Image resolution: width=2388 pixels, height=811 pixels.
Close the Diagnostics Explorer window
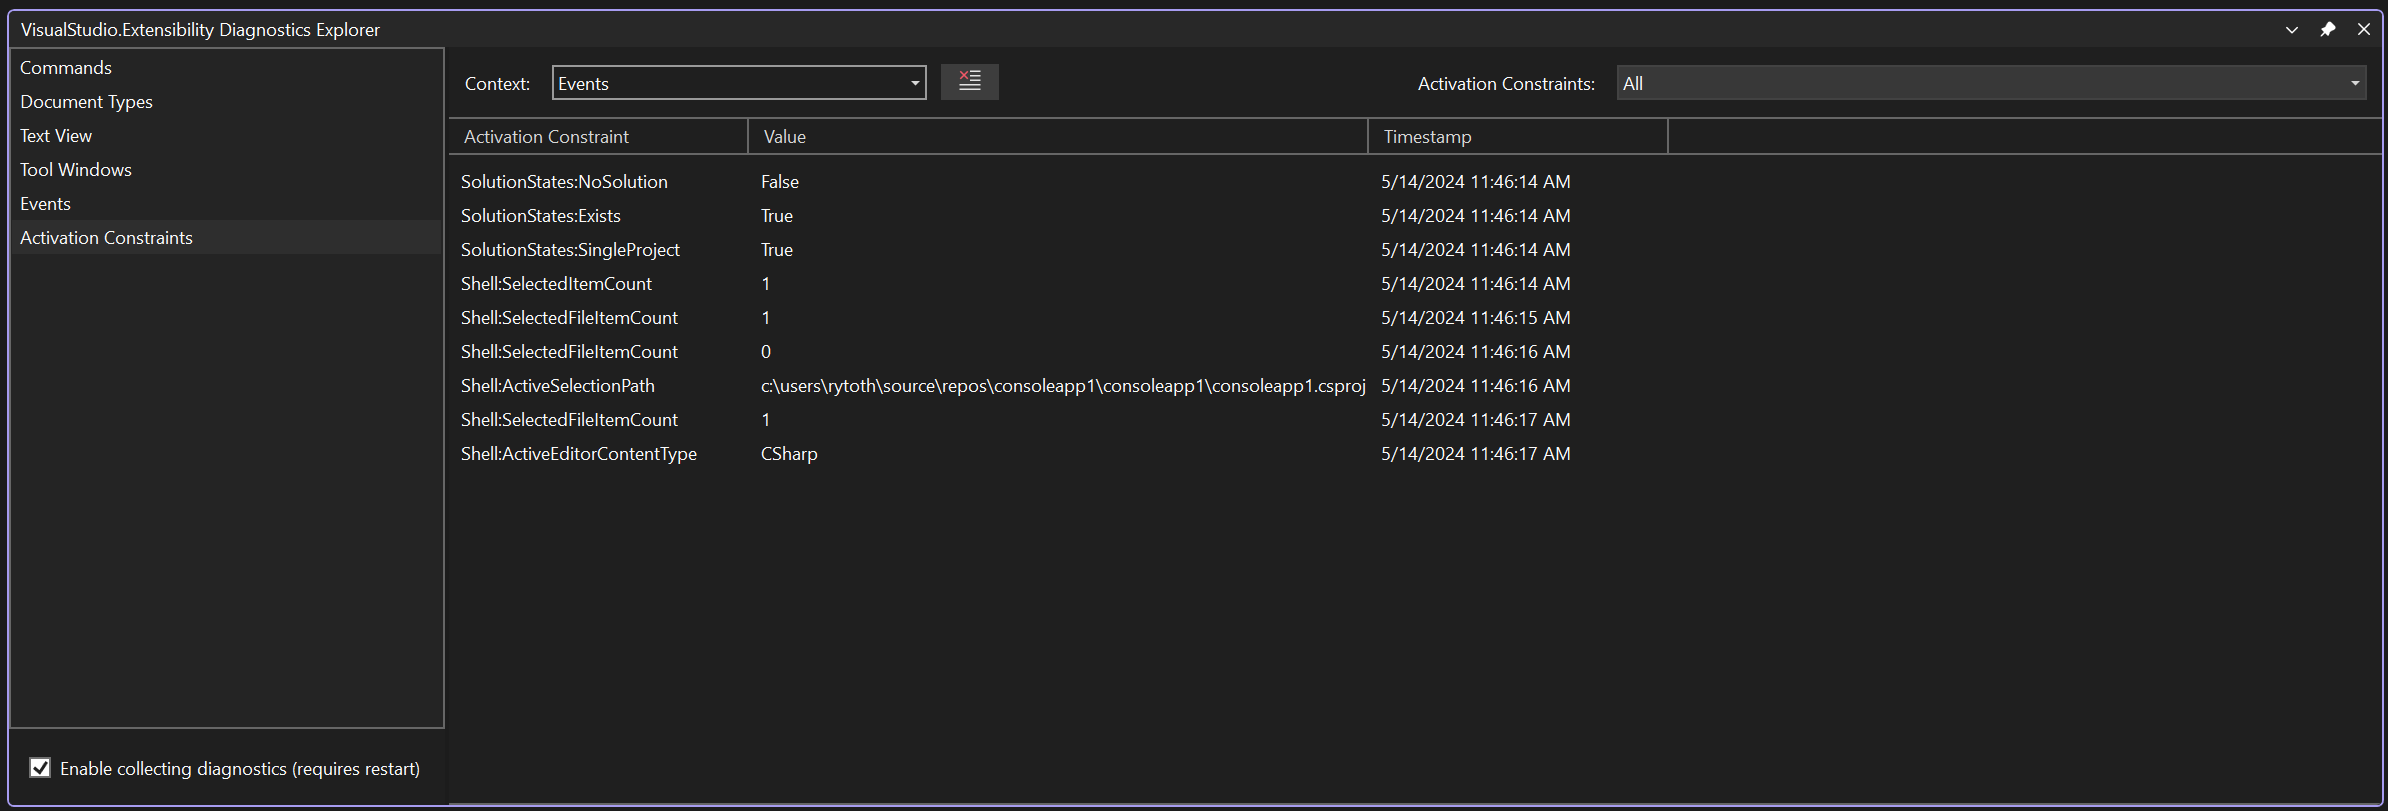pos(2364,29)
